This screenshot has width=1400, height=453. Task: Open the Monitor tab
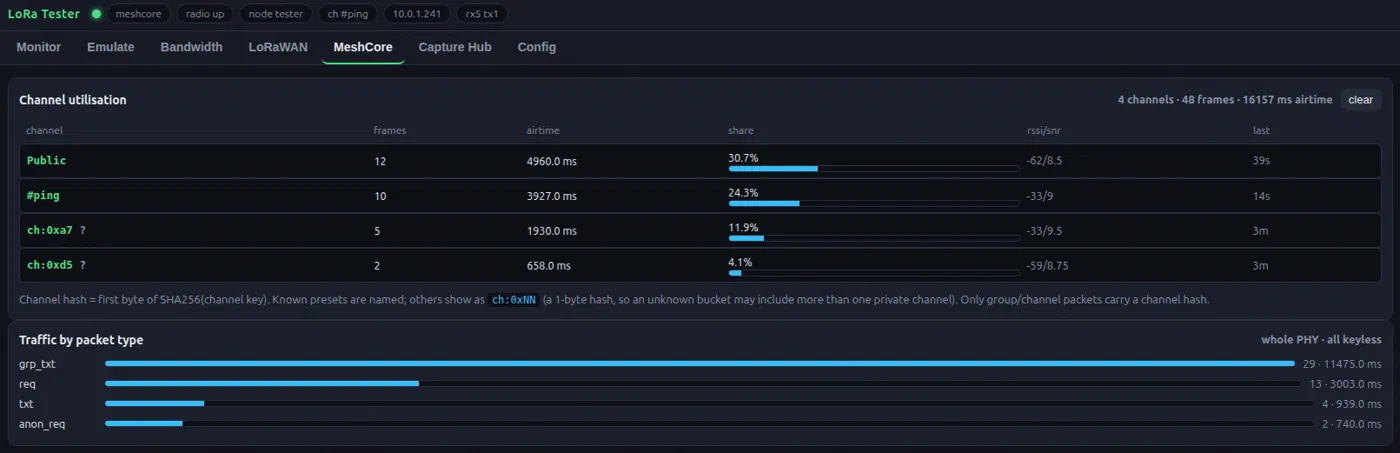click(x=39, y=47)
